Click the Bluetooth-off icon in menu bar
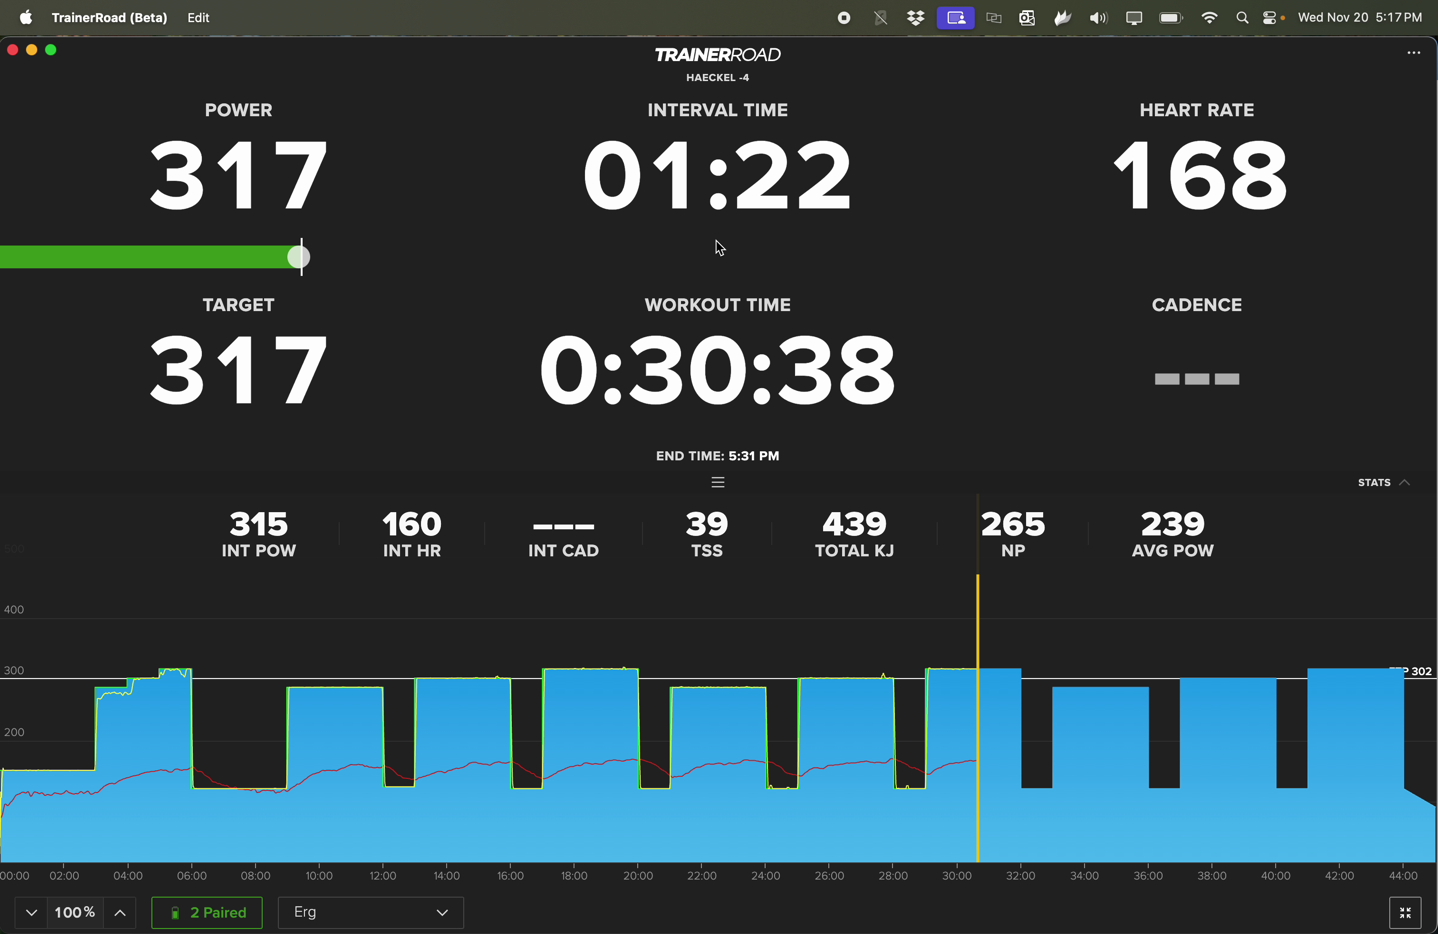 (881, 17)
